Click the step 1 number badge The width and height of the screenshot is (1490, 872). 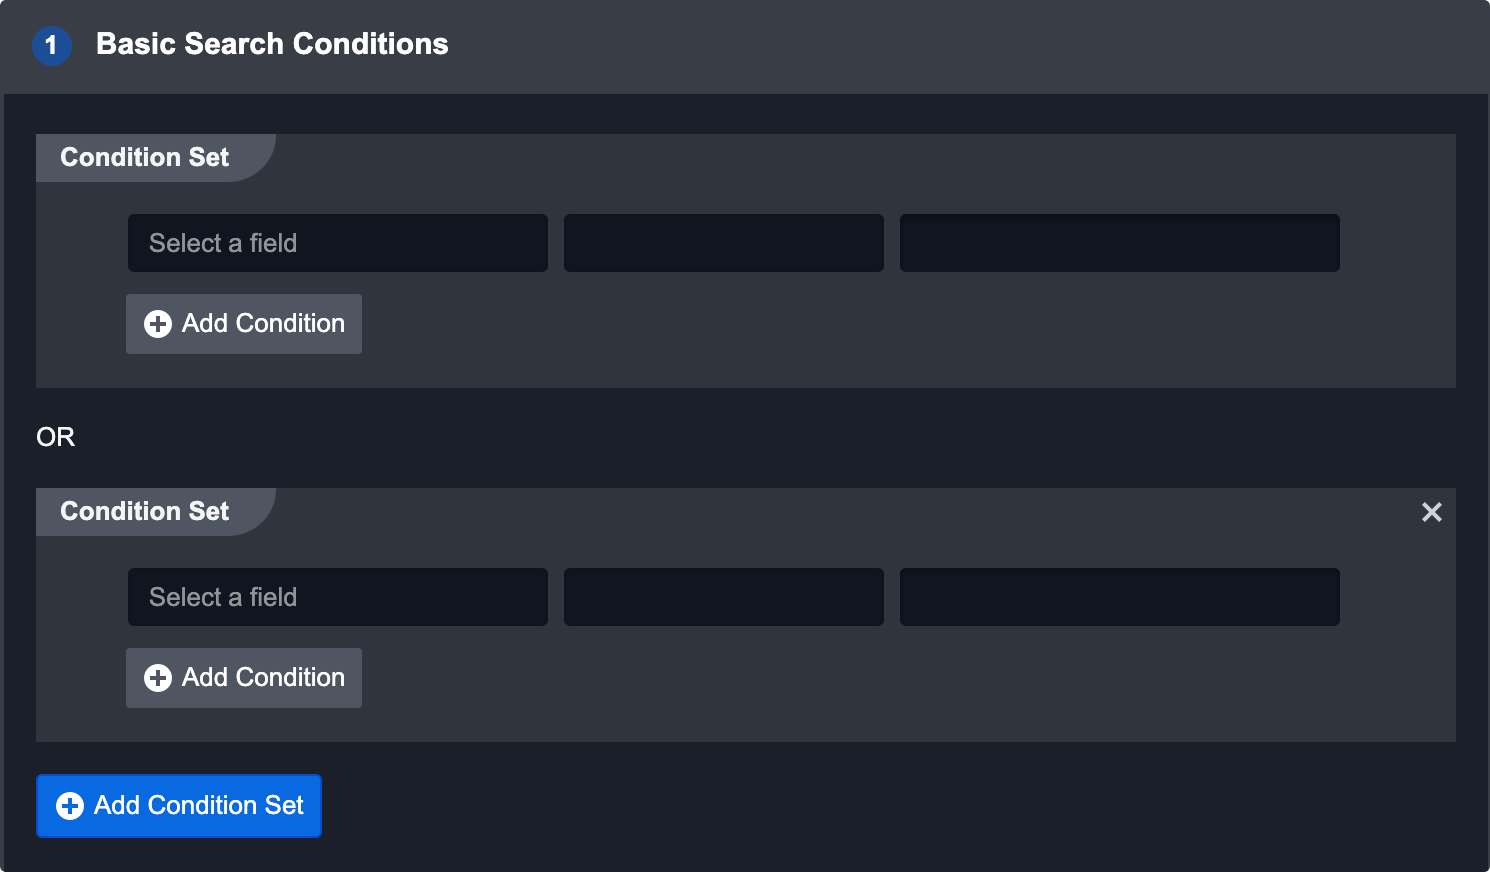tap(52, 45)
